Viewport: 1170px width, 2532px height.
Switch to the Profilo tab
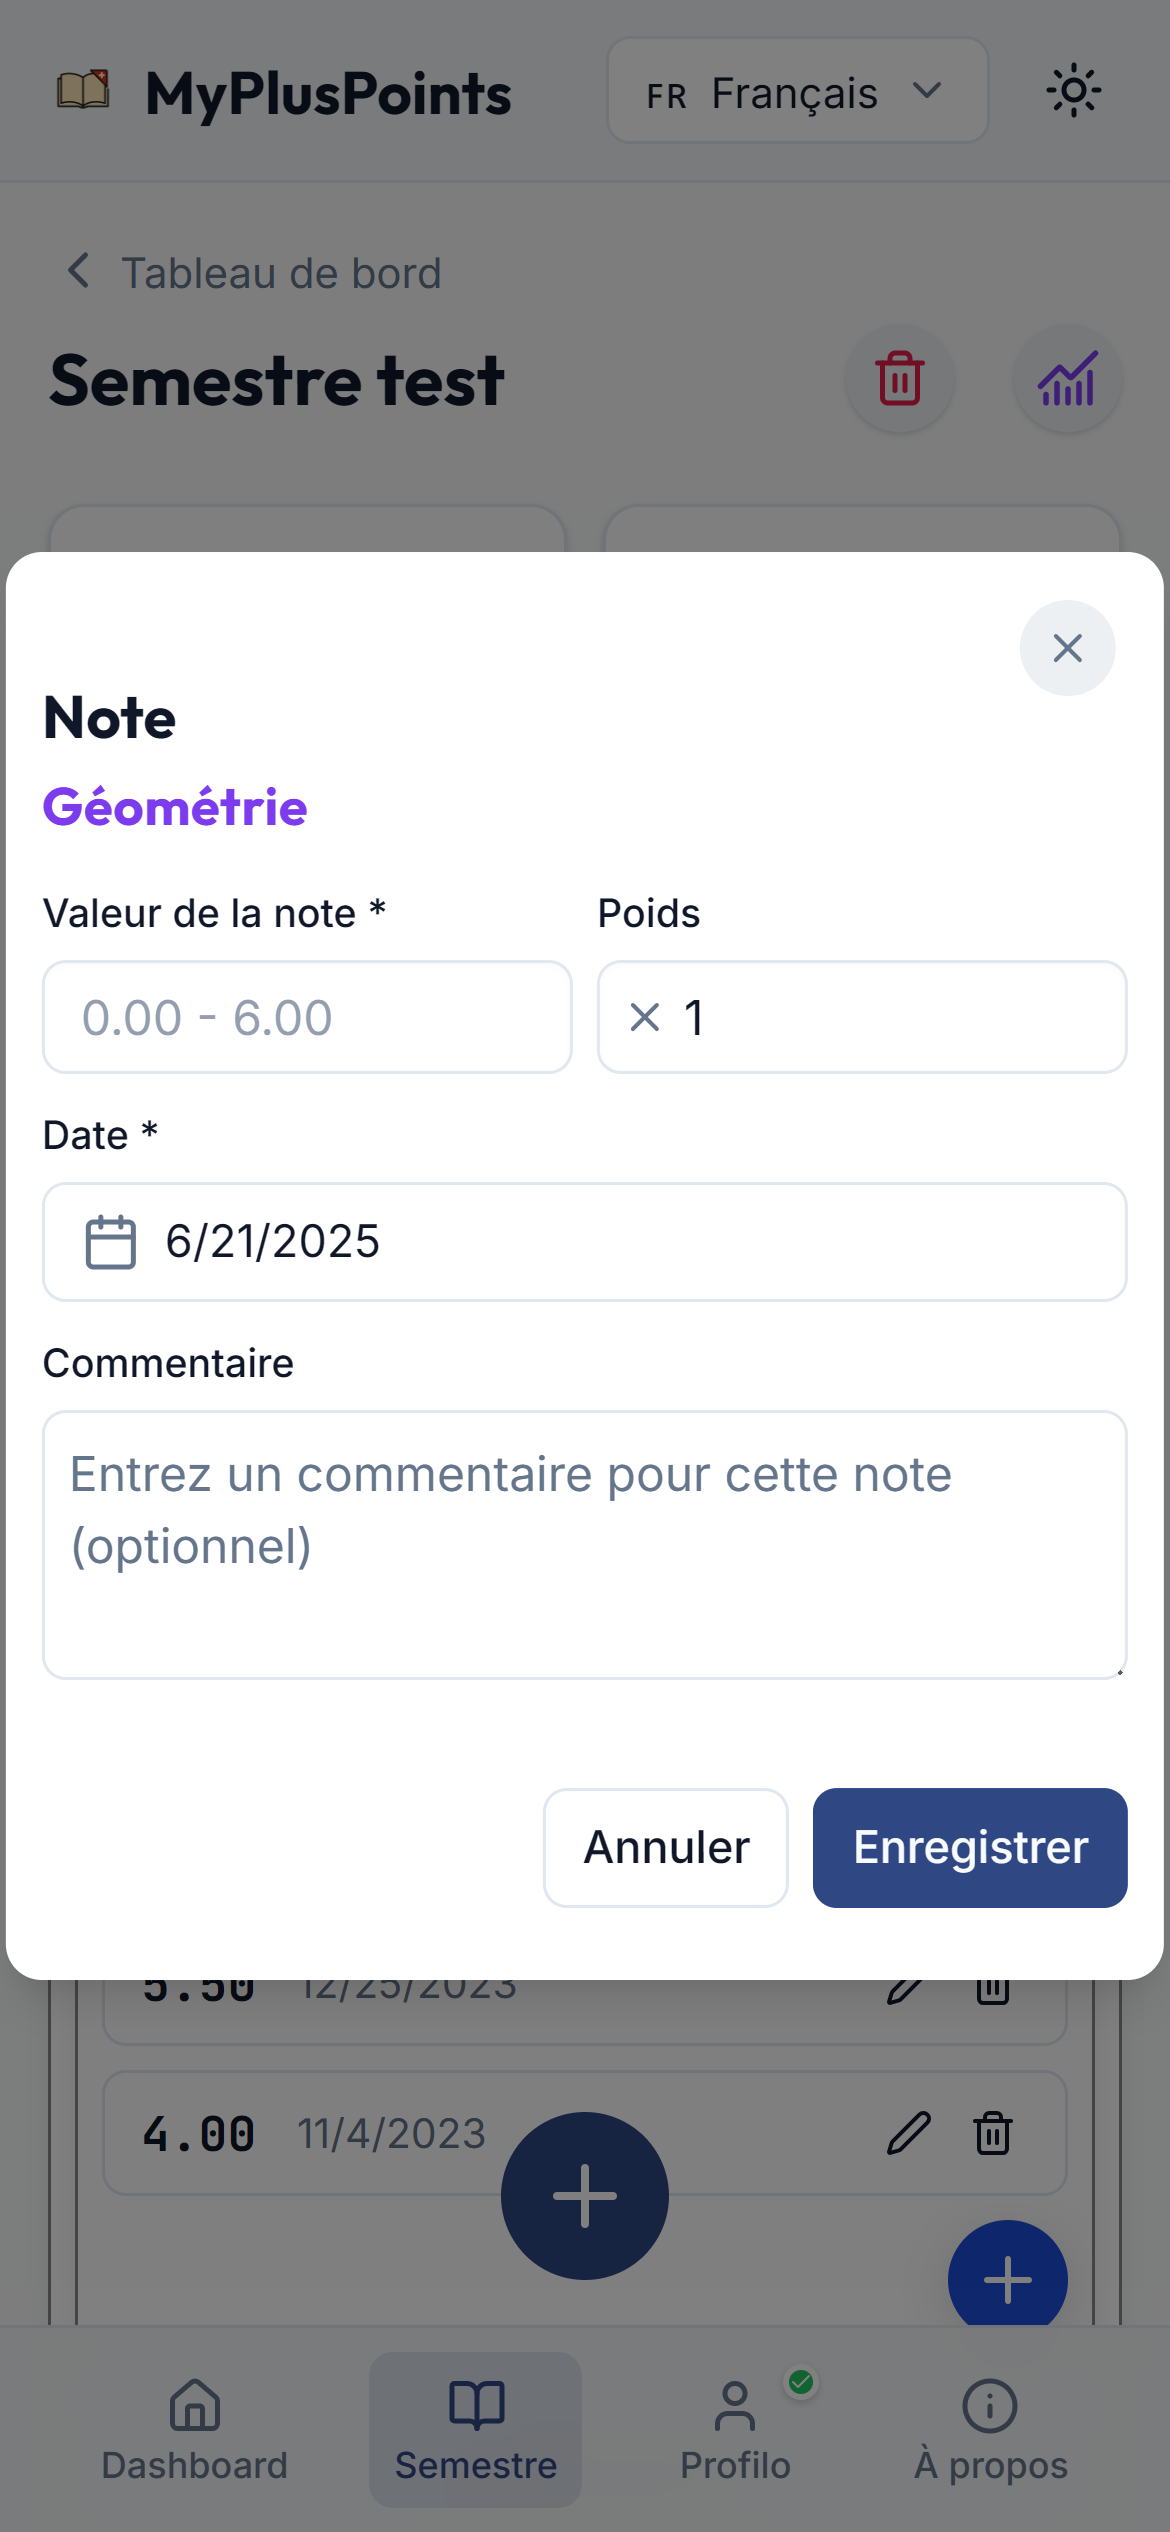click(x=735, y=2430)
